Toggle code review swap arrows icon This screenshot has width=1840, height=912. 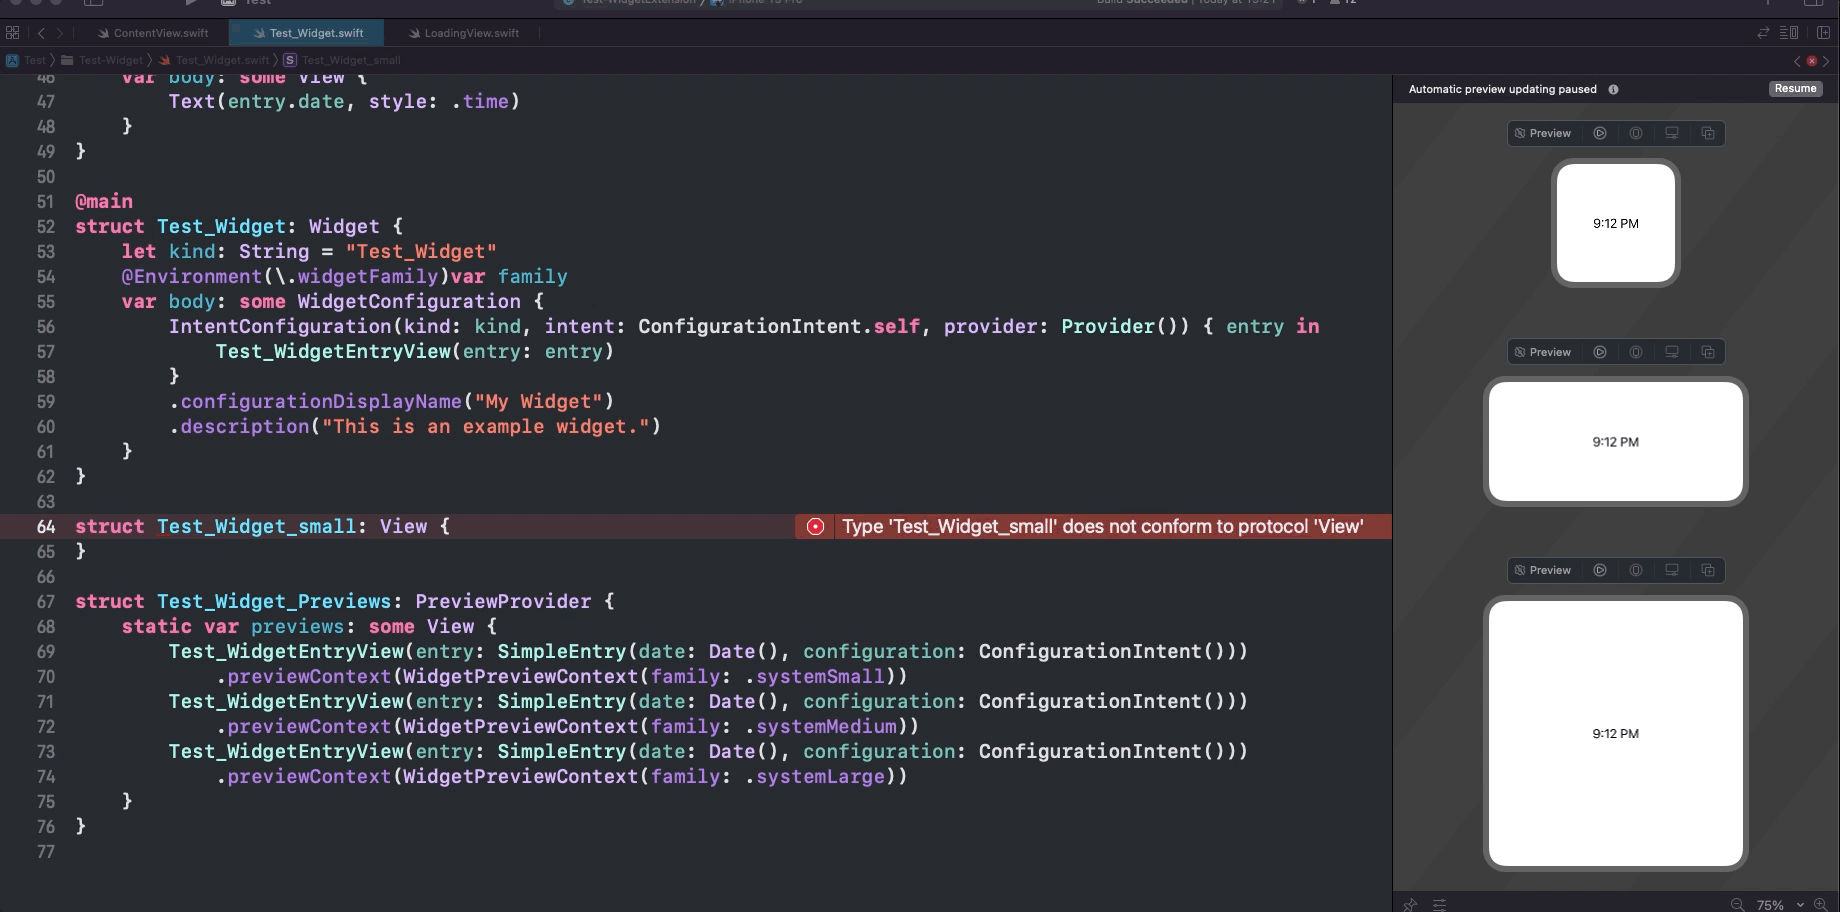[x=1763, y=33]
